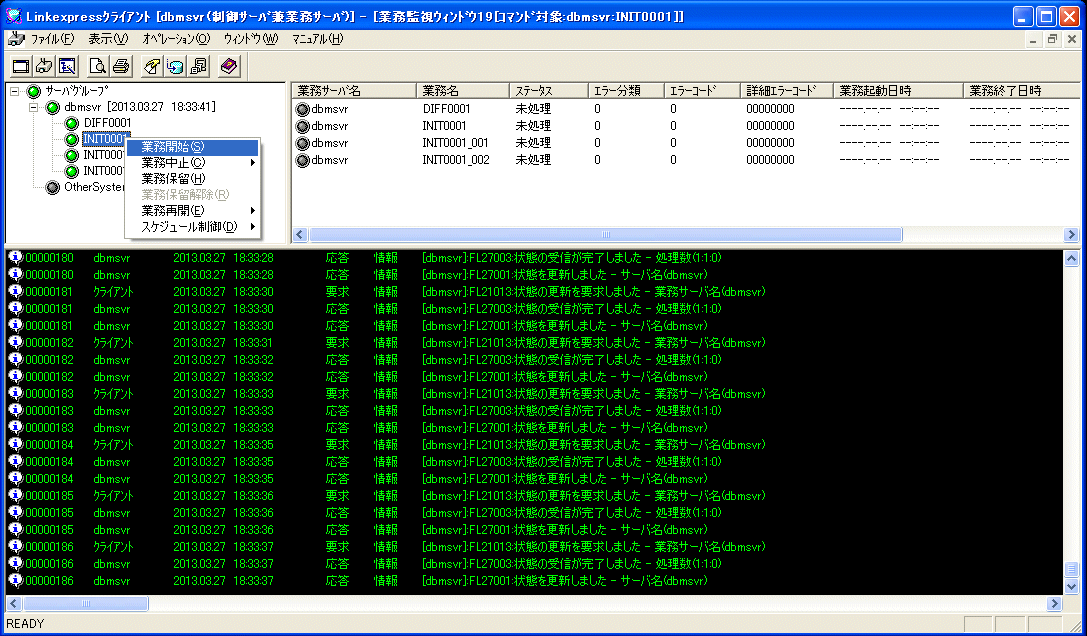The width and height of the screenshot is (1087, 636).
Task: Click grey status icon in the INIT0001 table row
Action: click(302, 126)
